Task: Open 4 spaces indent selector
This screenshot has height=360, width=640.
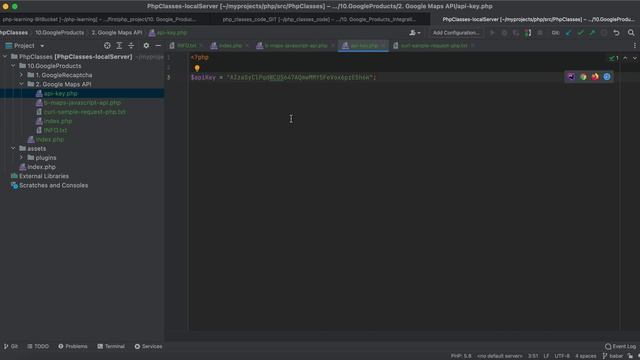Action: [x=586, y=356]
